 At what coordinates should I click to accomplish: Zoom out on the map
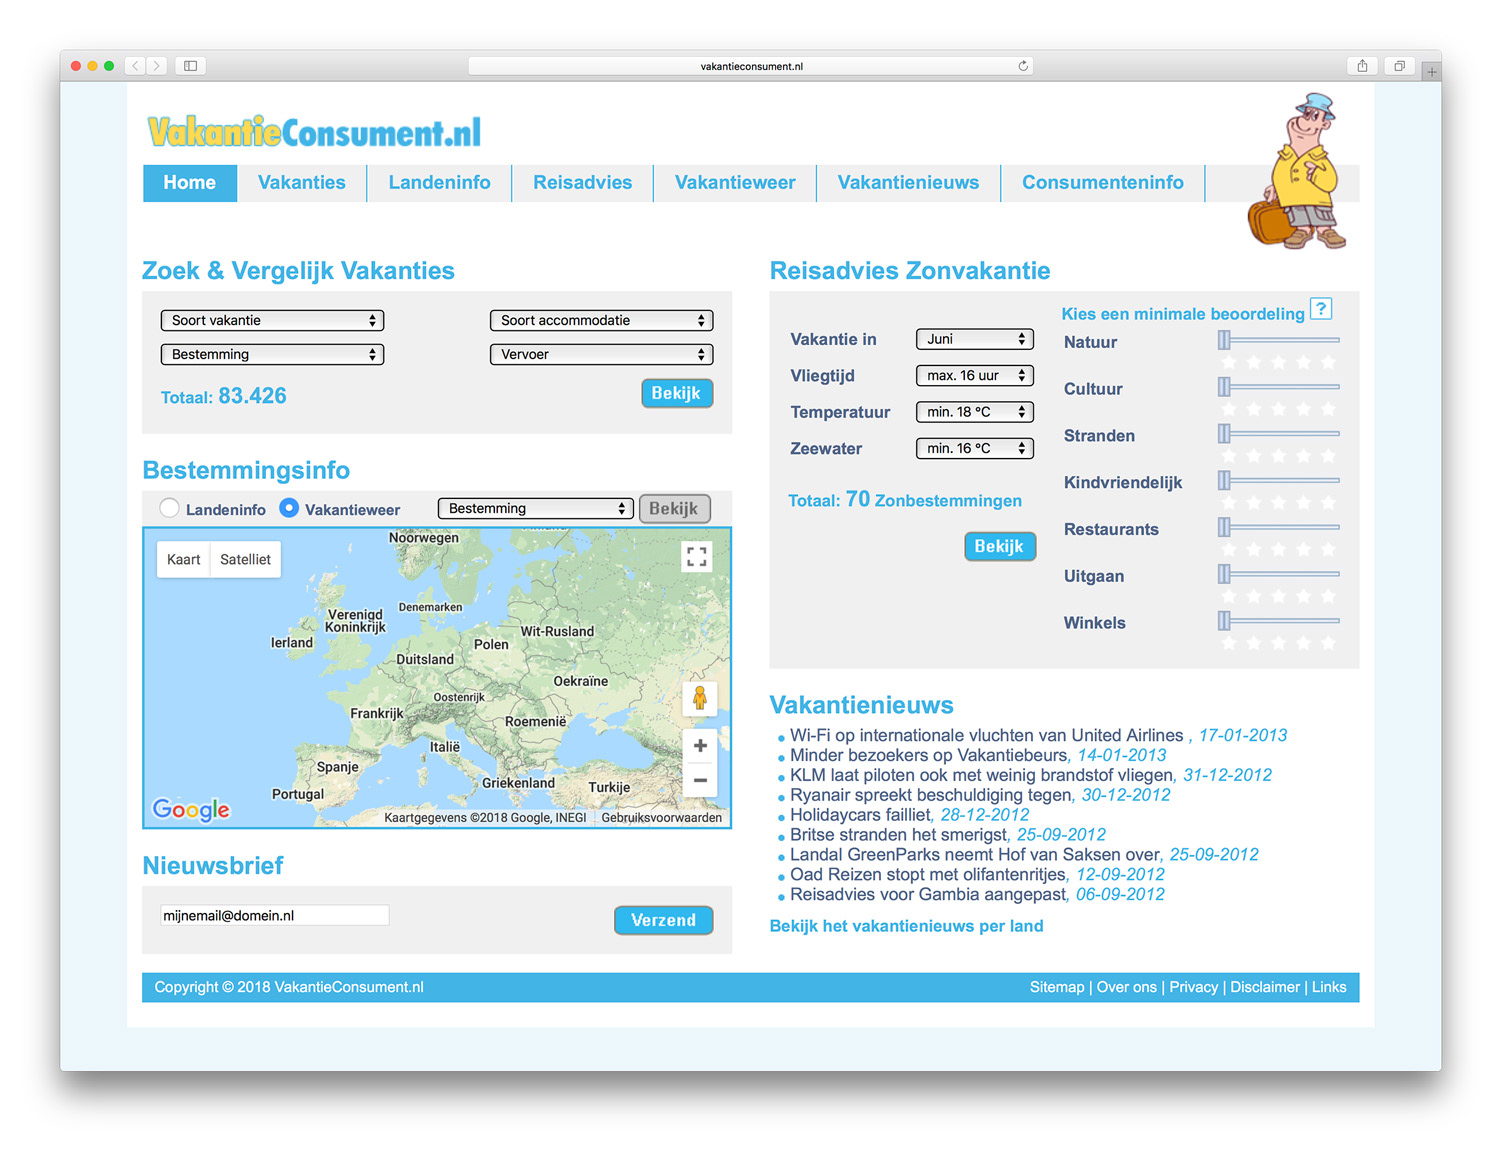click(700, 780)
